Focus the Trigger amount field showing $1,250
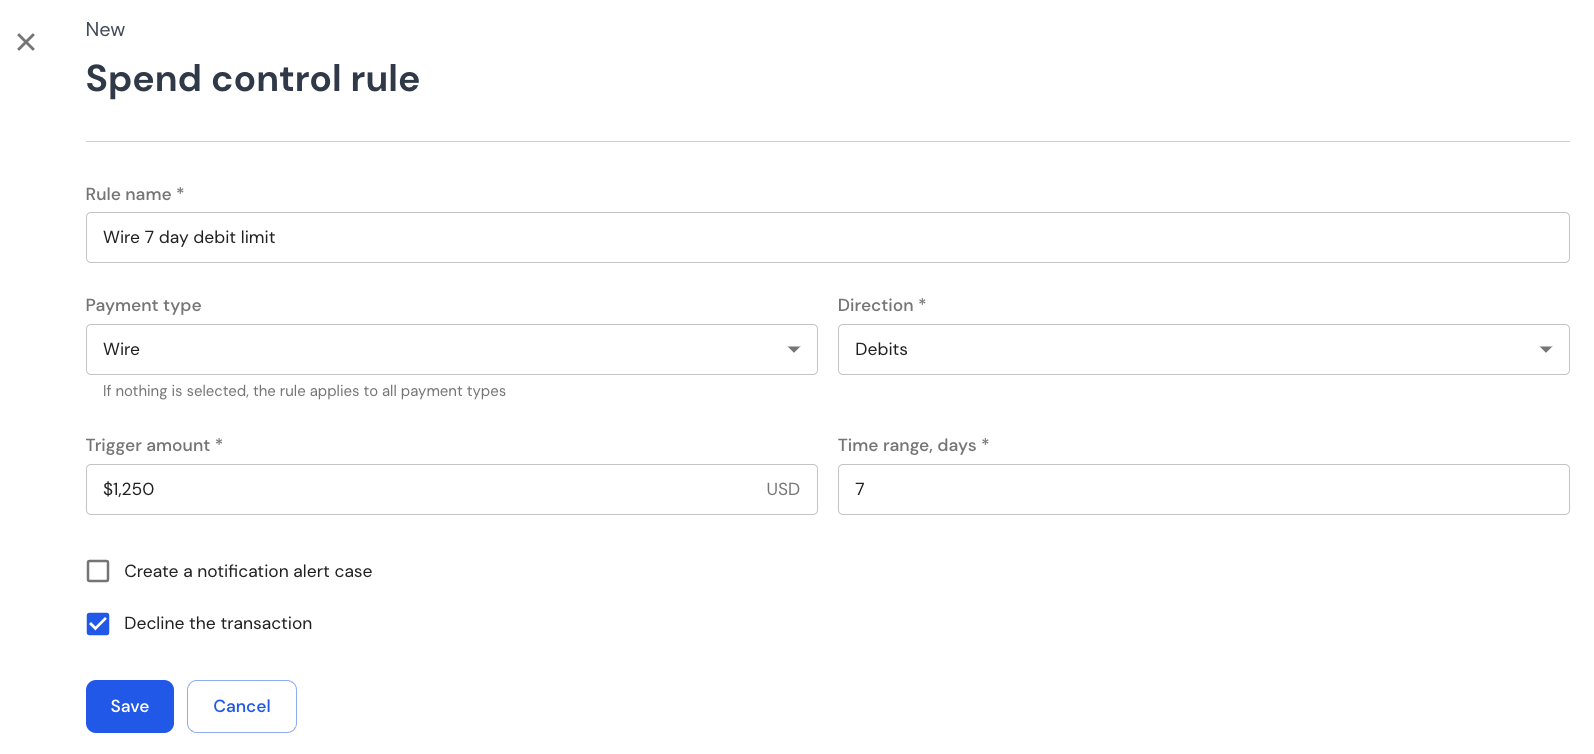The image size is (1594, 754). click(x=451, y=489)
